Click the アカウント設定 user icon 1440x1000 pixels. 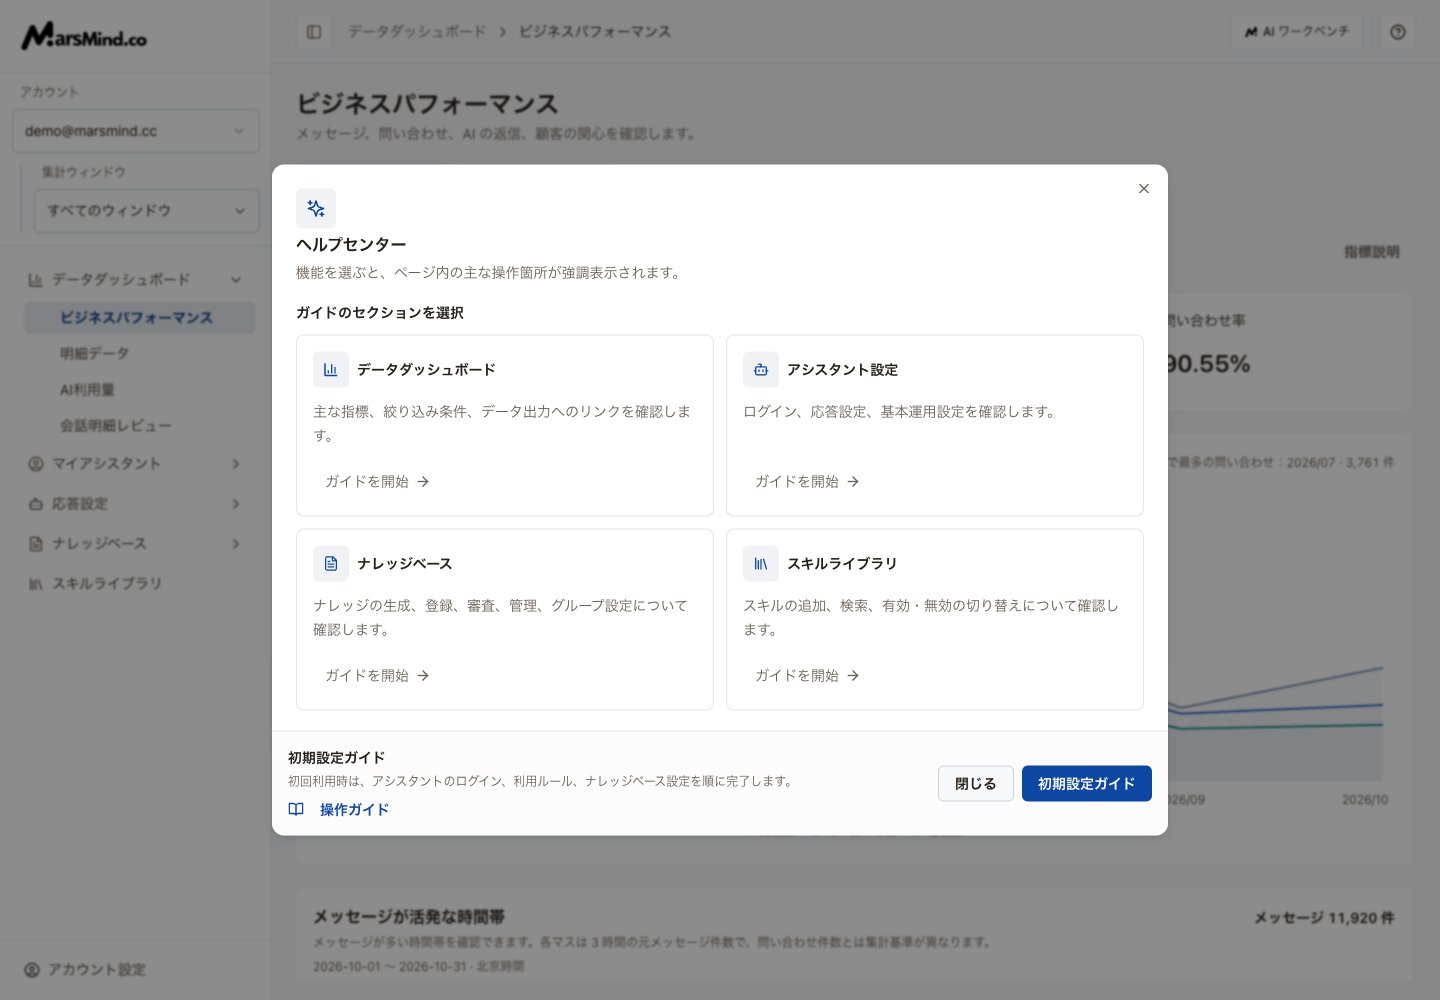coord(32,970)
